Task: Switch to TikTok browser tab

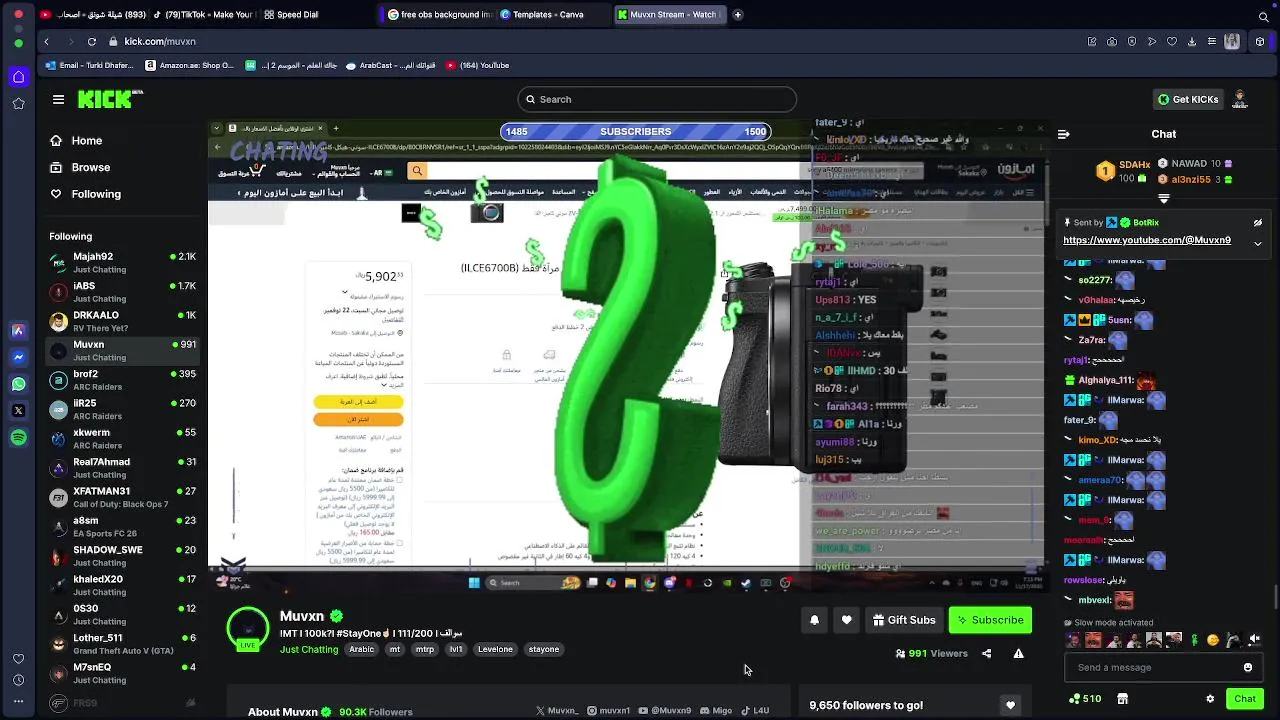Action: (203, 15)
